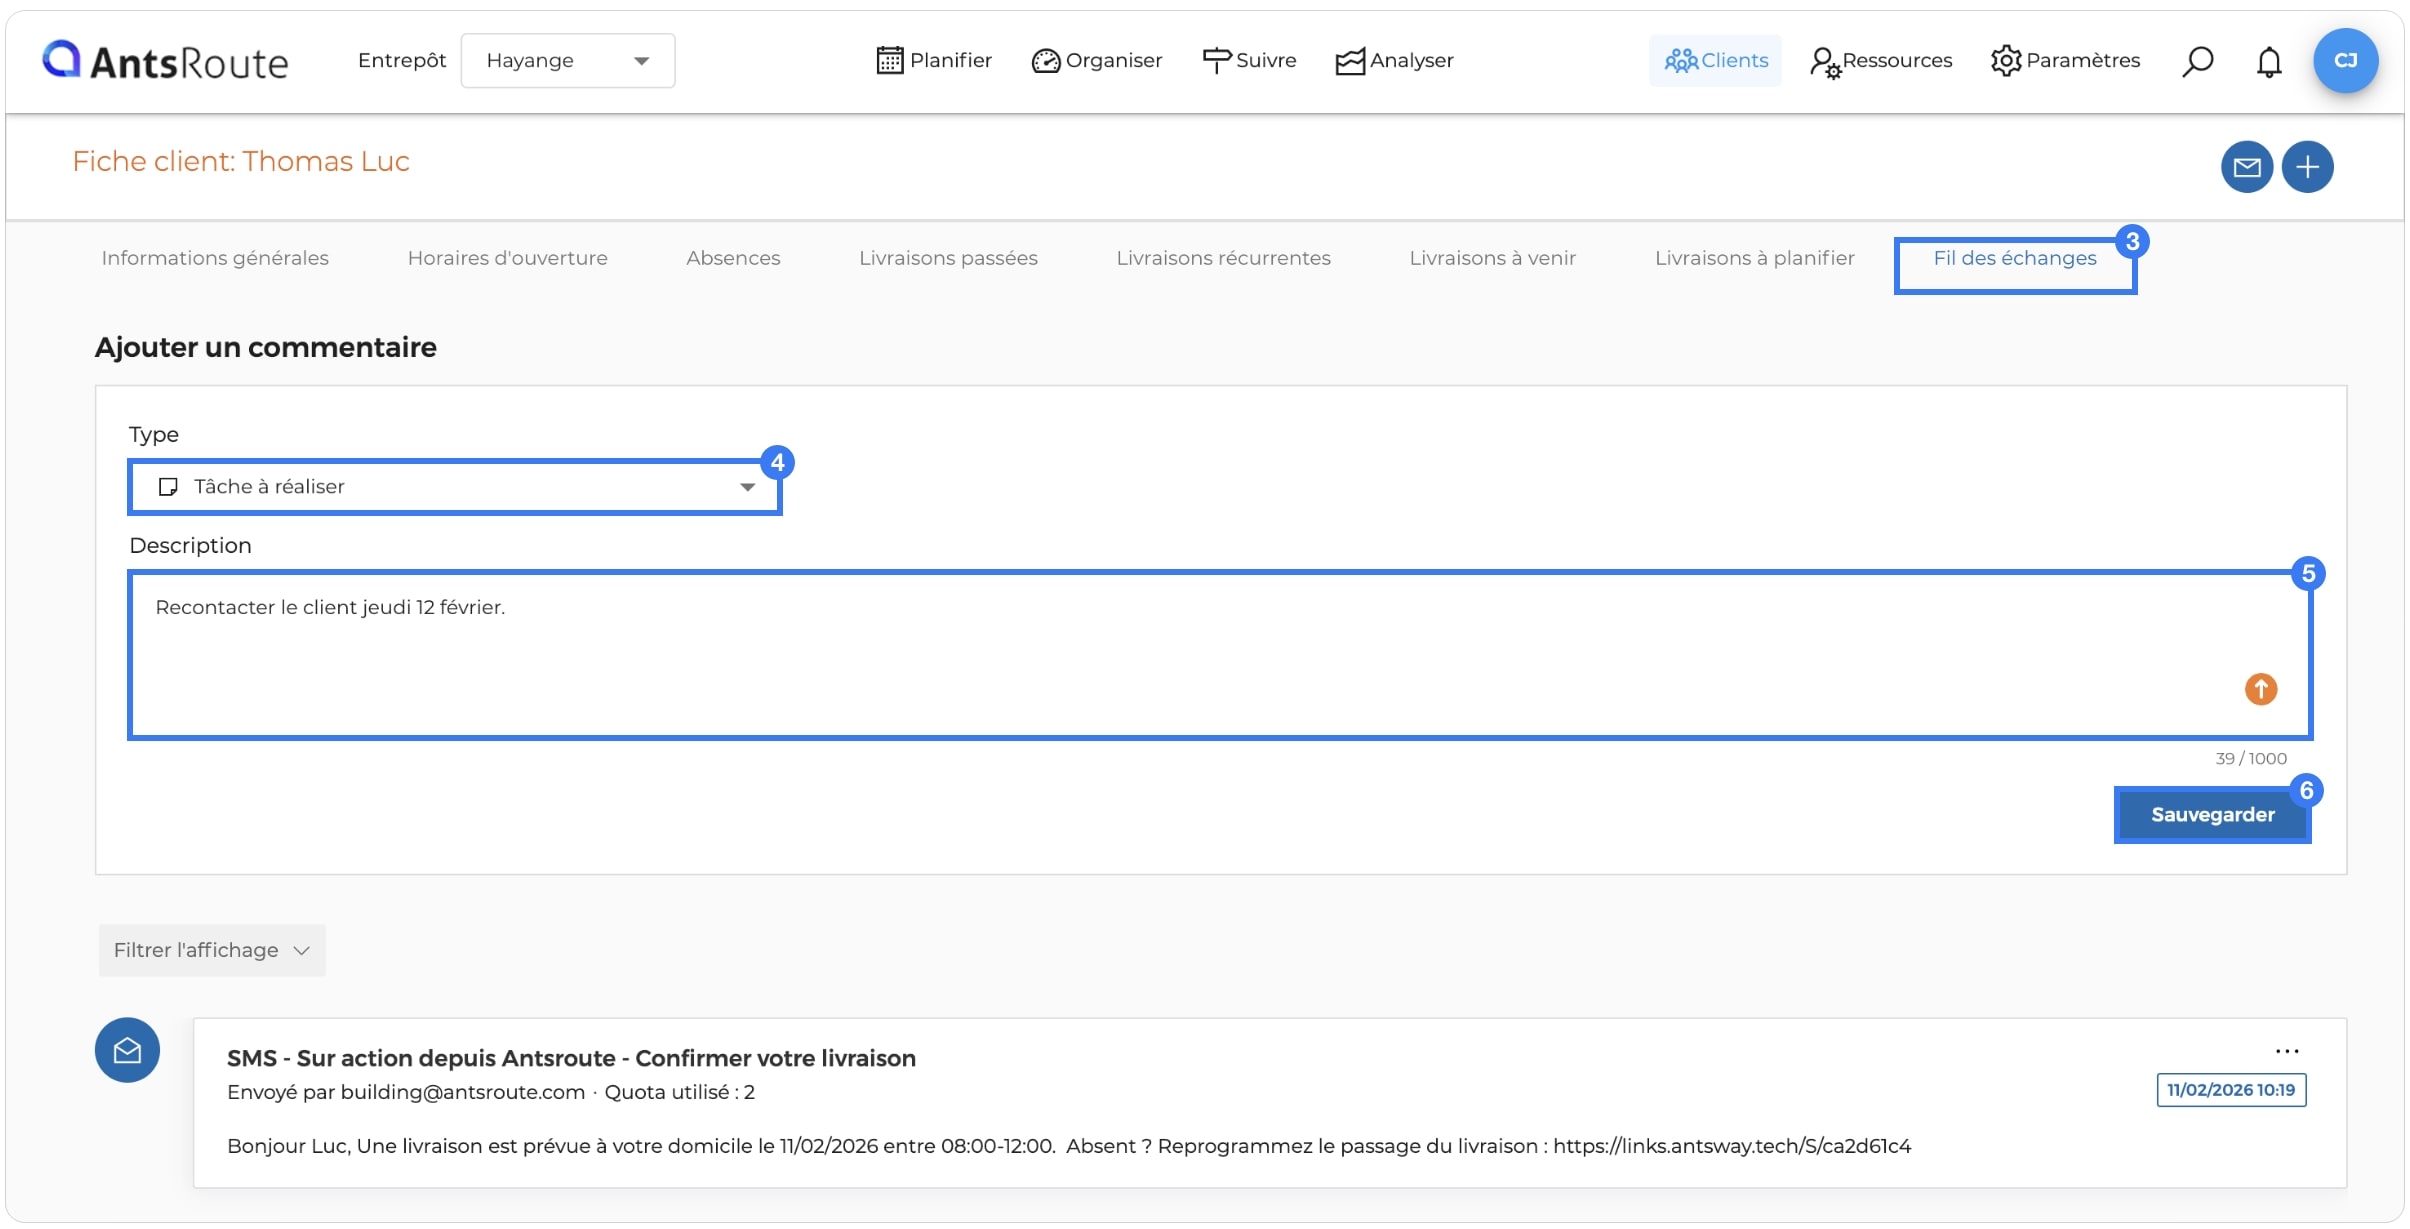The image size is (2410, 1229).
Task: Click the orange upload arrow icon
Action: [x=2261, y=689]
